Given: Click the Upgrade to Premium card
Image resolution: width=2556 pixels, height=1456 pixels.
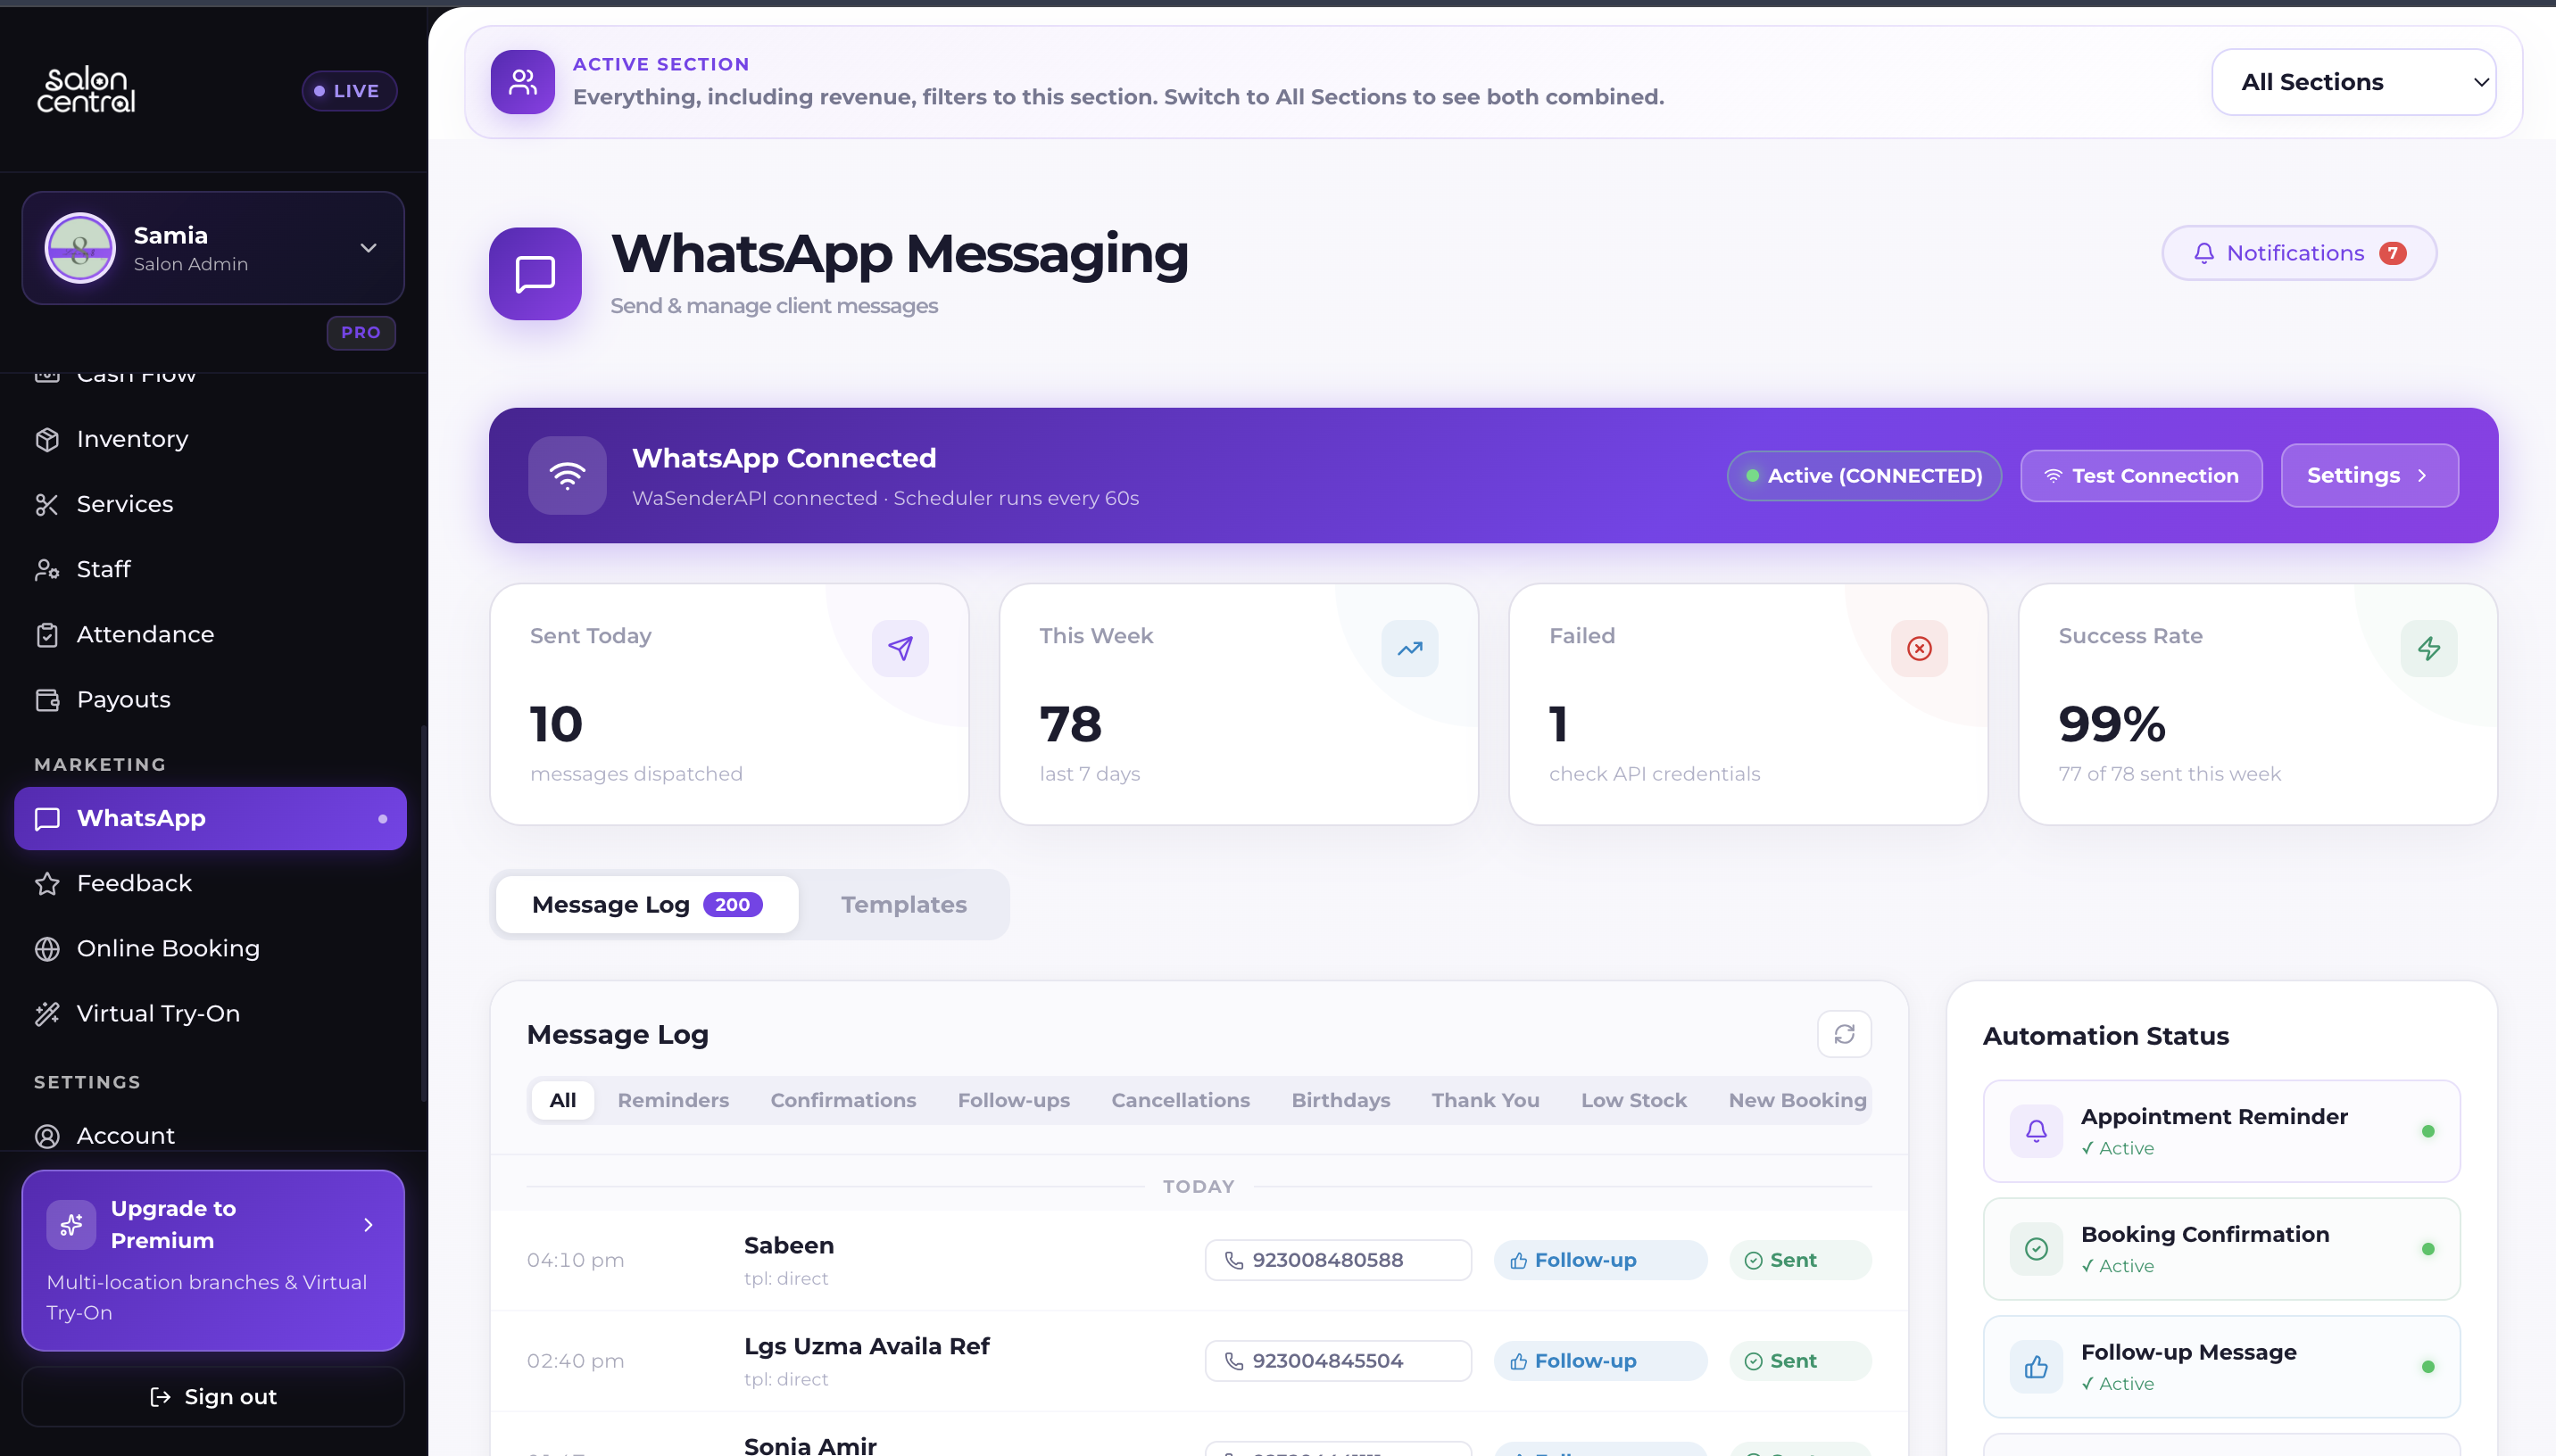Looking at the screenshot, I should click(x=213, y=1260).
